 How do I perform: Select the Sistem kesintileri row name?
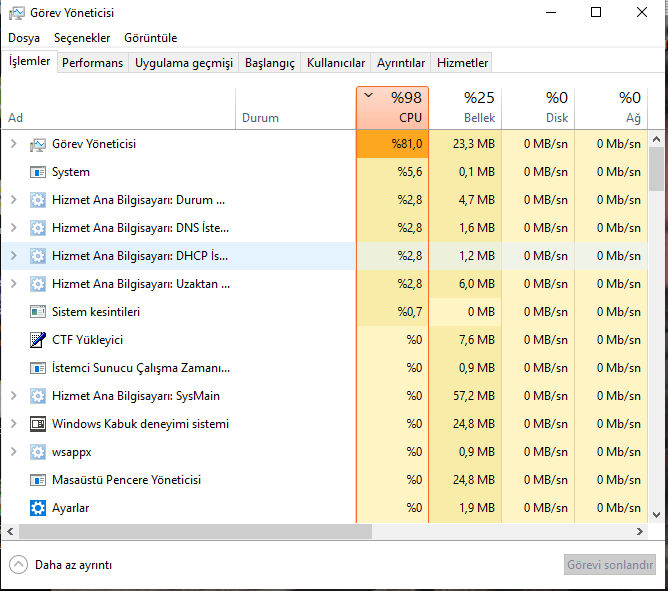[x=96, y=312]
